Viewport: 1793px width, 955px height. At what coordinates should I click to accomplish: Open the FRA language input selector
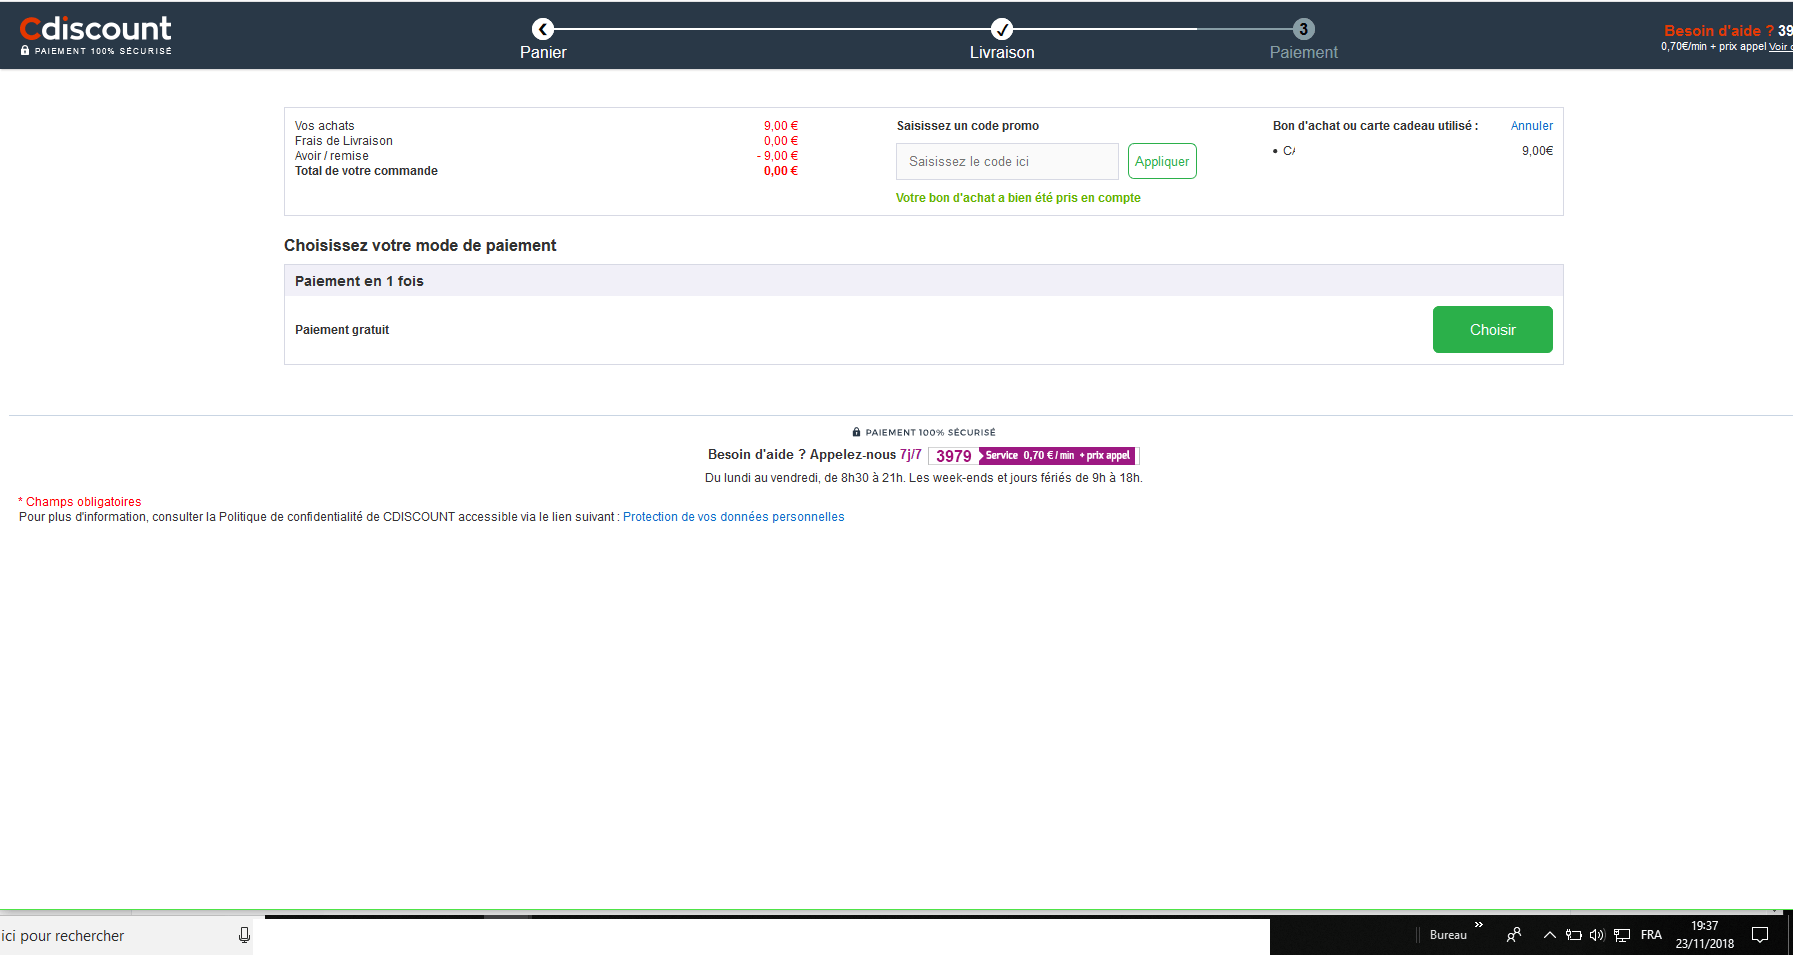click(x=1651, y=935)
